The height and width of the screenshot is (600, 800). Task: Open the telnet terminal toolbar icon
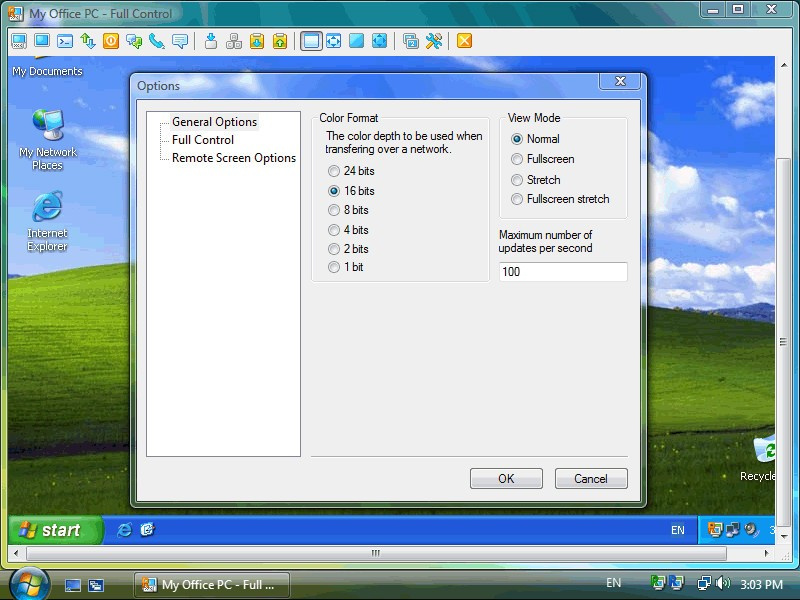tap(65, 41)
